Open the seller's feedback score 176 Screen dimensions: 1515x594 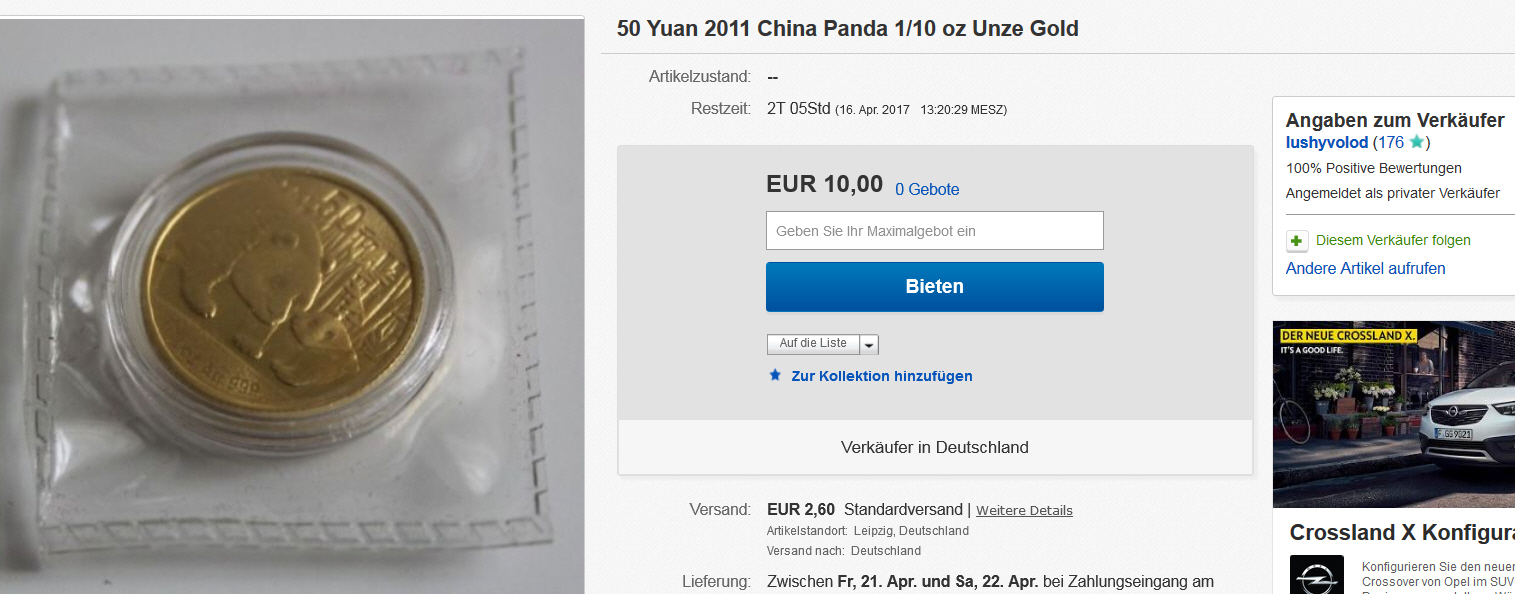coord(1391,143)
